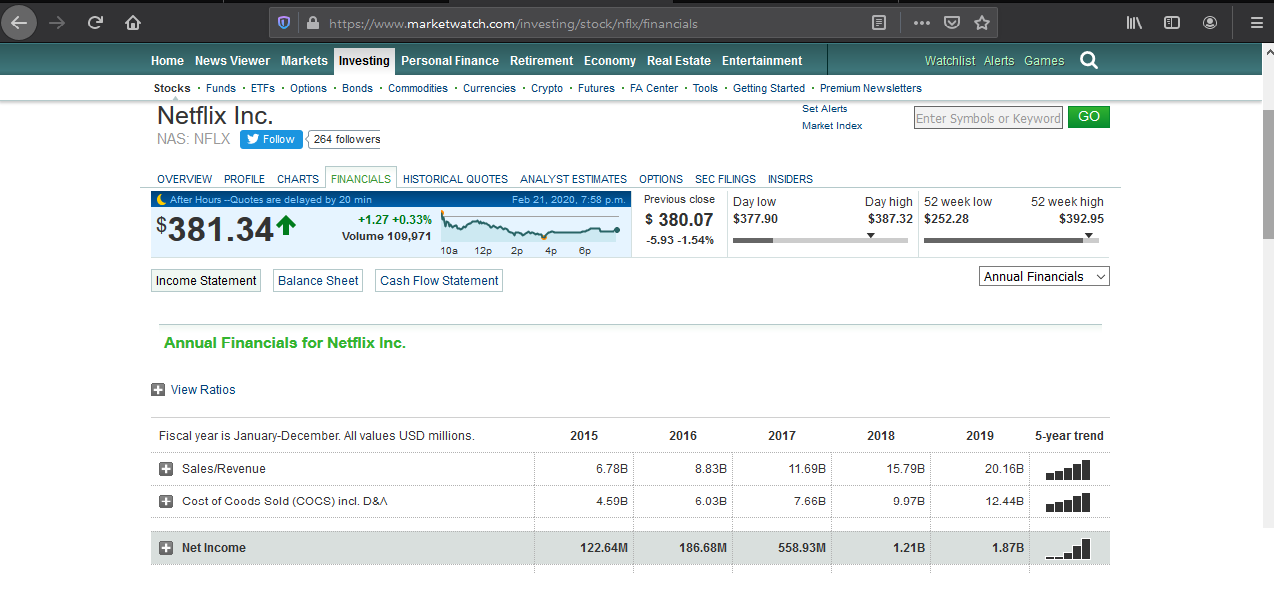Click Set Alerts link
Image resolution: width=1274 pixels, height=604 pixels.
[x=825, y=109]
